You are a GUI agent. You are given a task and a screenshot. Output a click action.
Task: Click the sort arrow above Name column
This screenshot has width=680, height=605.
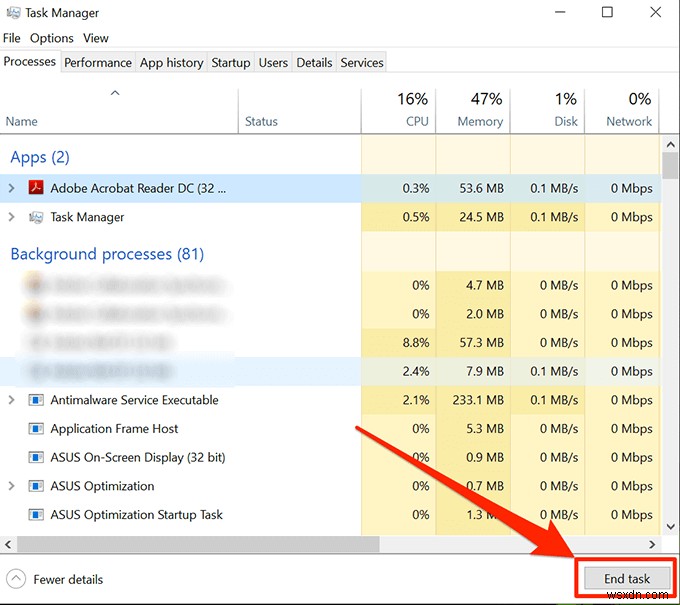(115, 93)
